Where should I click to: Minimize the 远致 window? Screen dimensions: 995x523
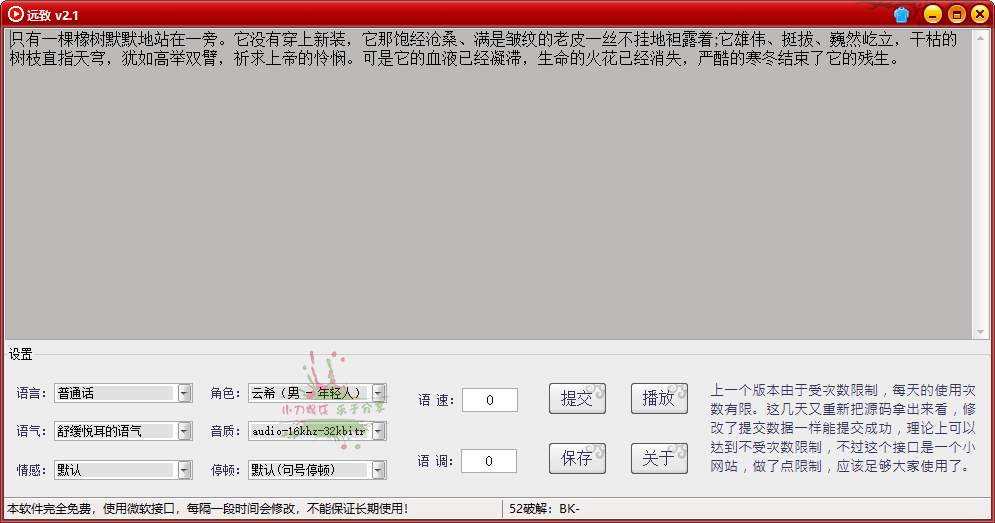coord(932,14)
